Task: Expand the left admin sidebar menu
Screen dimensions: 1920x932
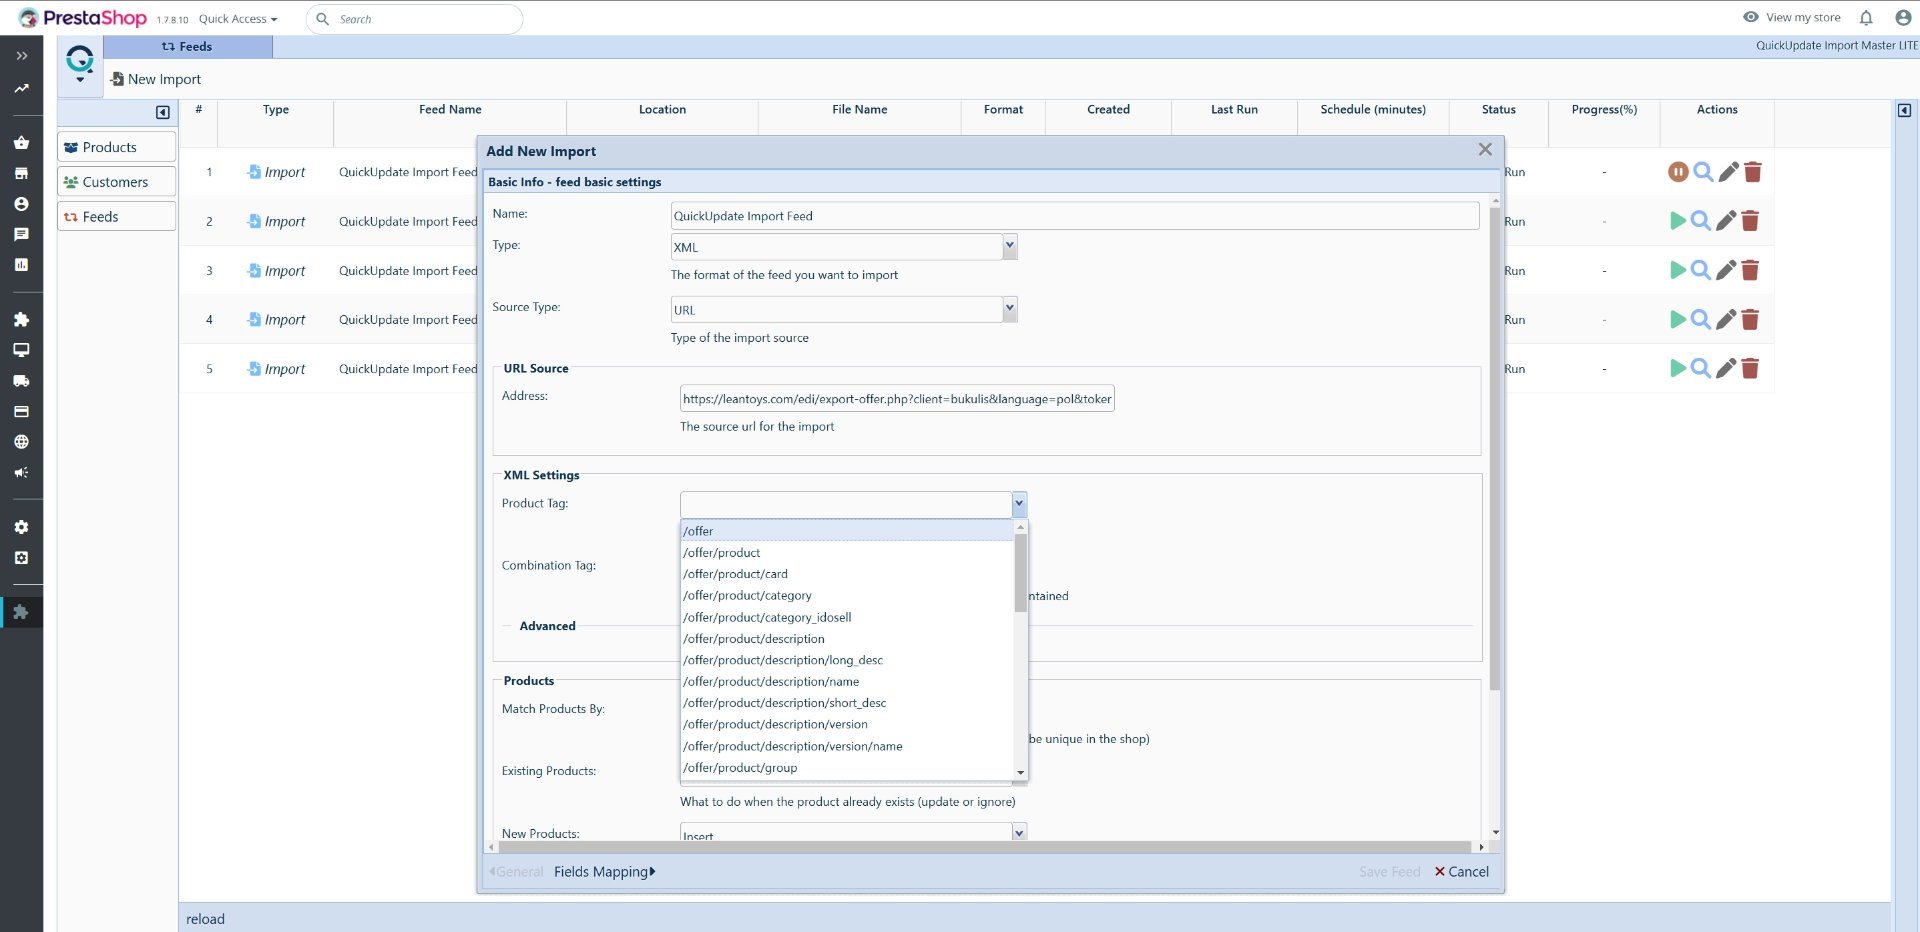Action: pos(21,56)
